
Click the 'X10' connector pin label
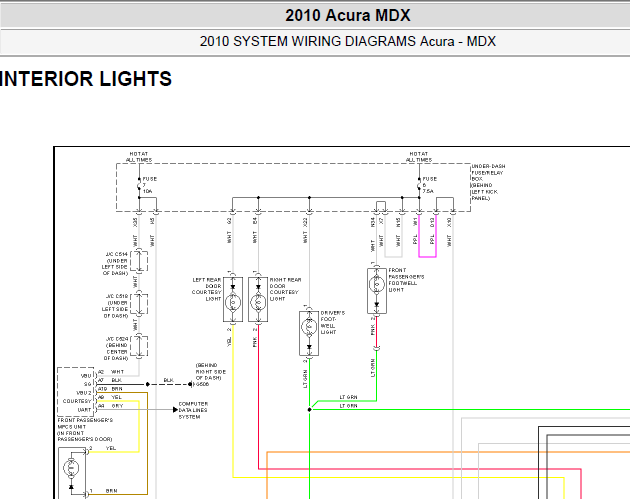point(449,222)
